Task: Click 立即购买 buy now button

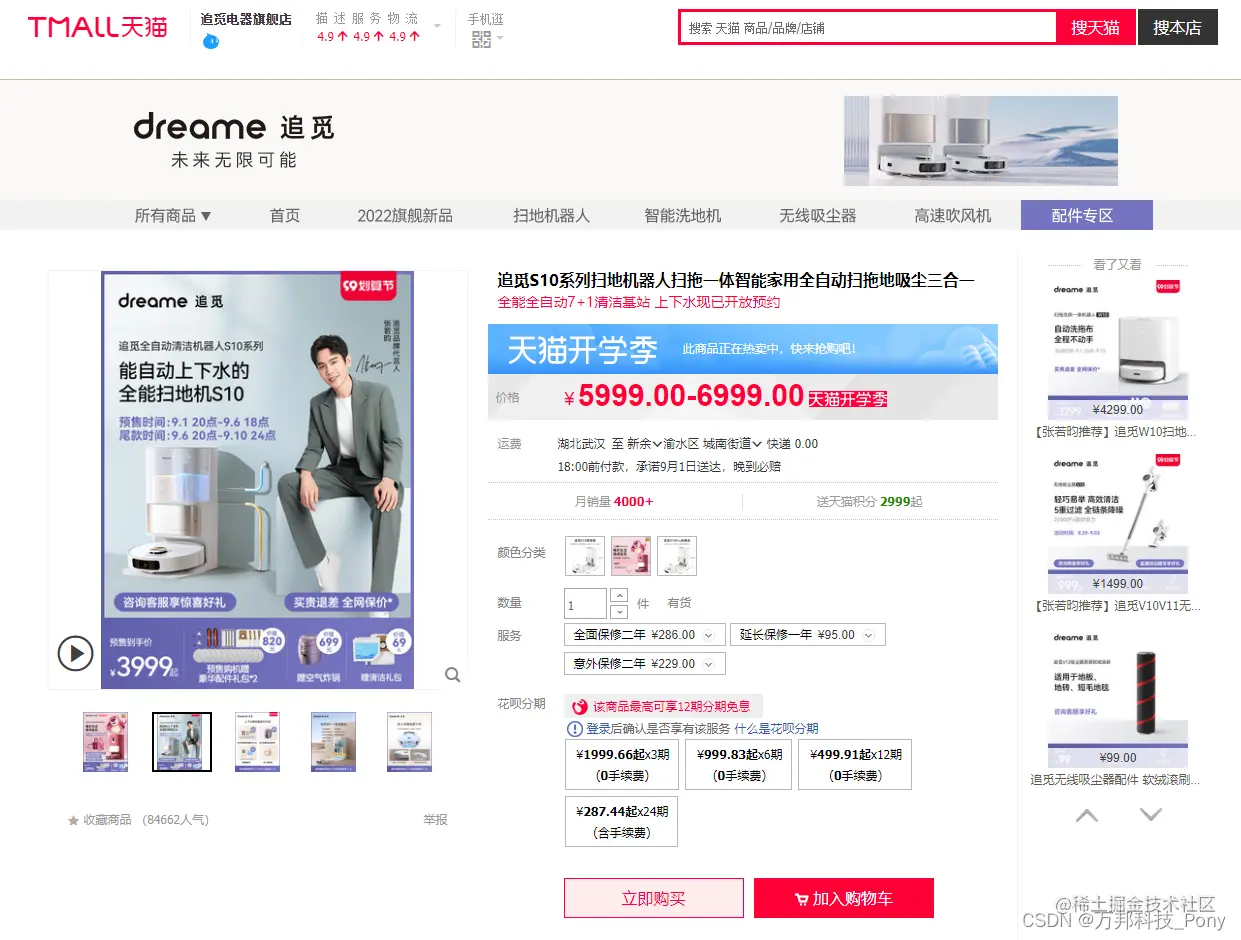Action: click(654, 898)
